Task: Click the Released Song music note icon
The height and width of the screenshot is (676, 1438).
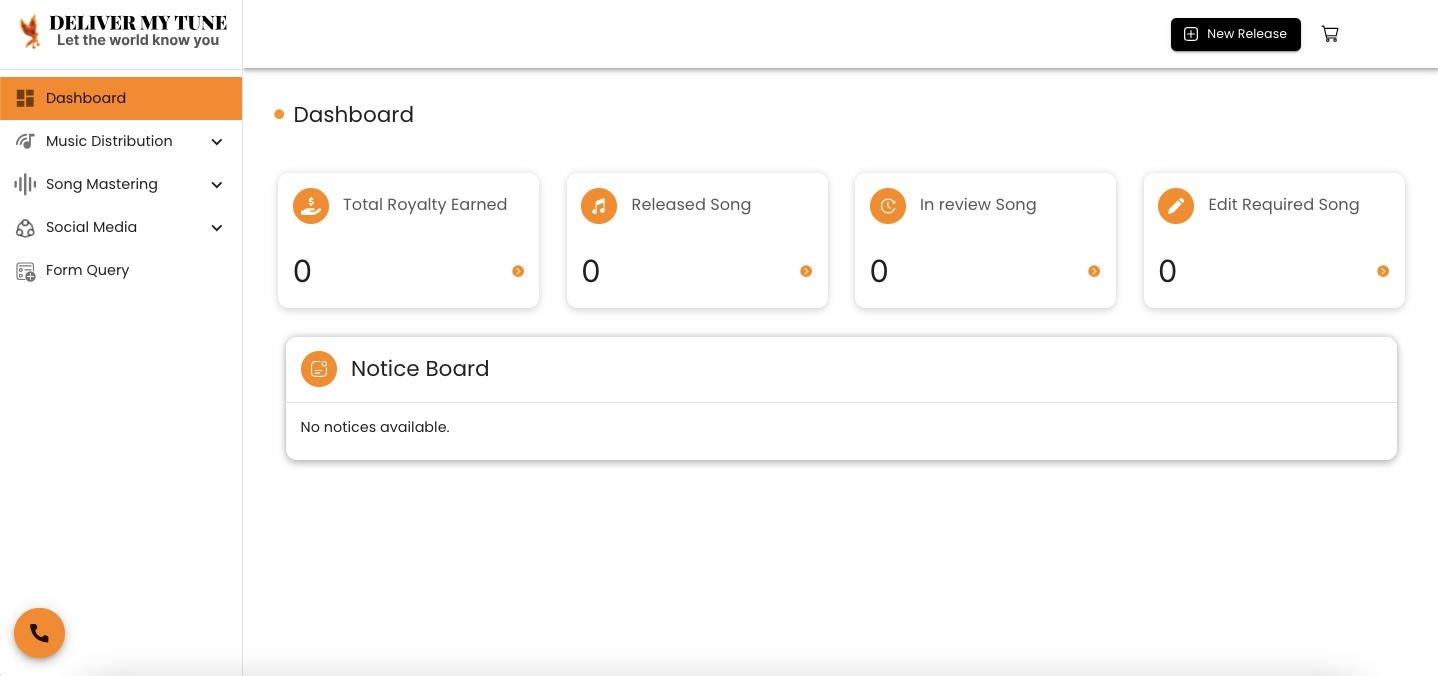Action: click(x=599, y=206)
